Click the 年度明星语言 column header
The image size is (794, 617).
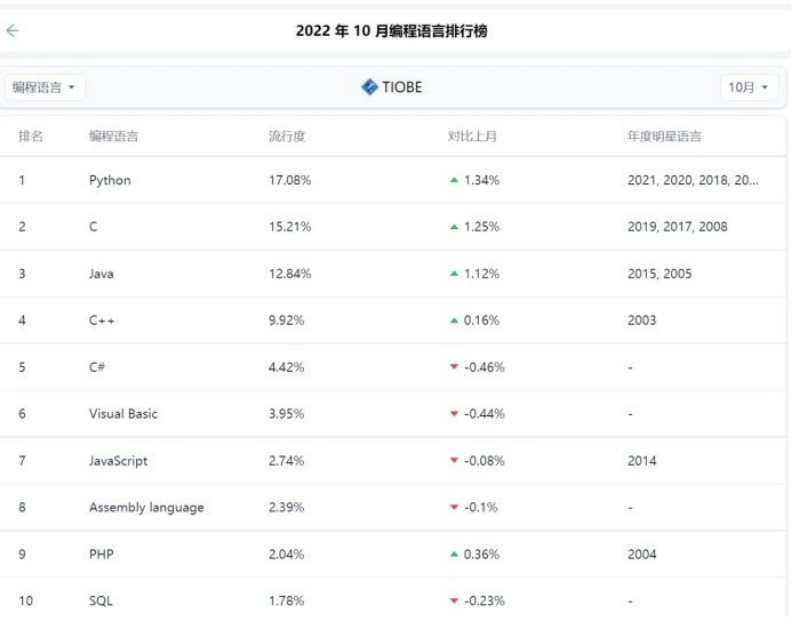[664, 136]
